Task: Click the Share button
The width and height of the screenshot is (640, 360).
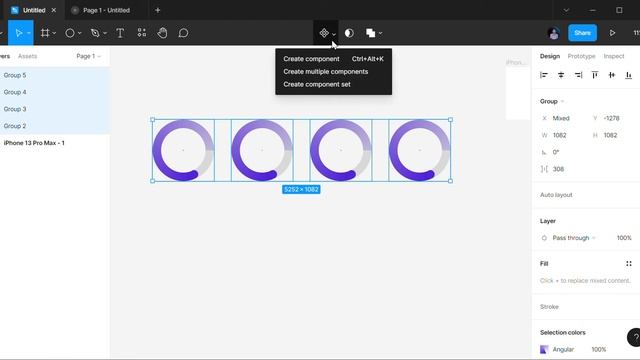Action: click(x=582, y=33)
